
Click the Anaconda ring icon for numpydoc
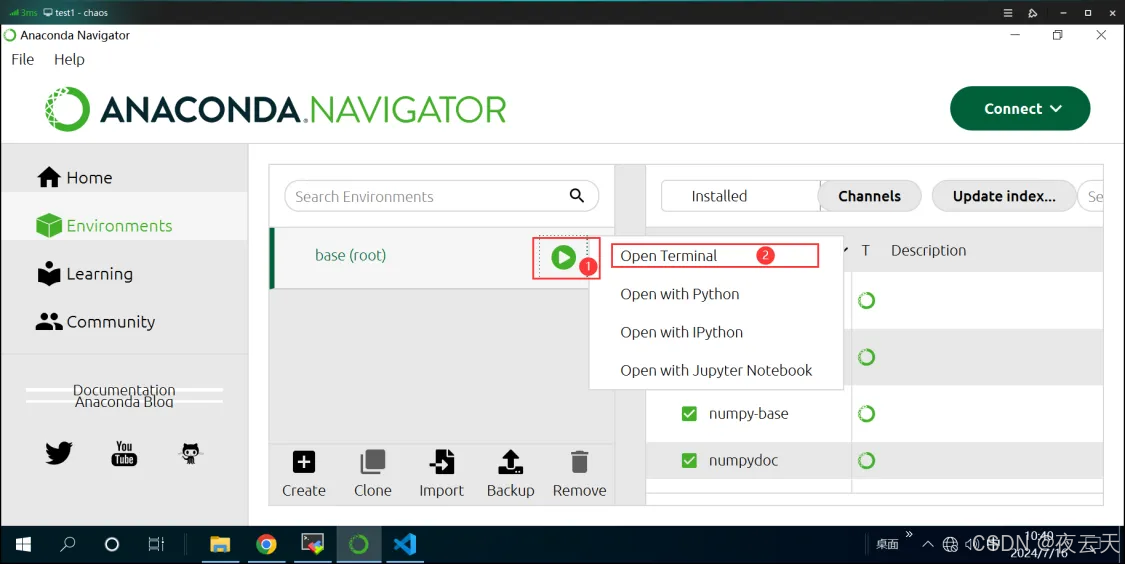click(867, 460)
